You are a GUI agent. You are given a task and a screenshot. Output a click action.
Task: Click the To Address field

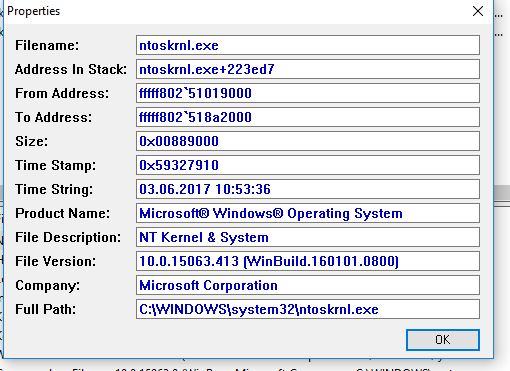308,117
